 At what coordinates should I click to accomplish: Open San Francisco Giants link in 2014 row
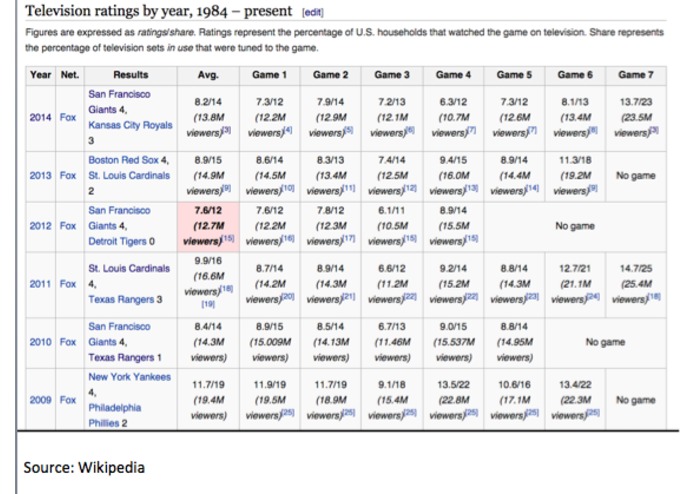click(x=119, y=102)
